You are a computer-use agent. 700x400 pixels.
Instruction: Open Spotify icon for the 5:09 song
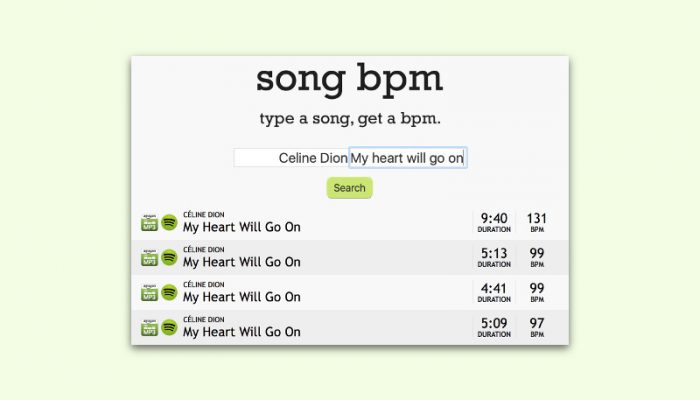pos(169,327)
